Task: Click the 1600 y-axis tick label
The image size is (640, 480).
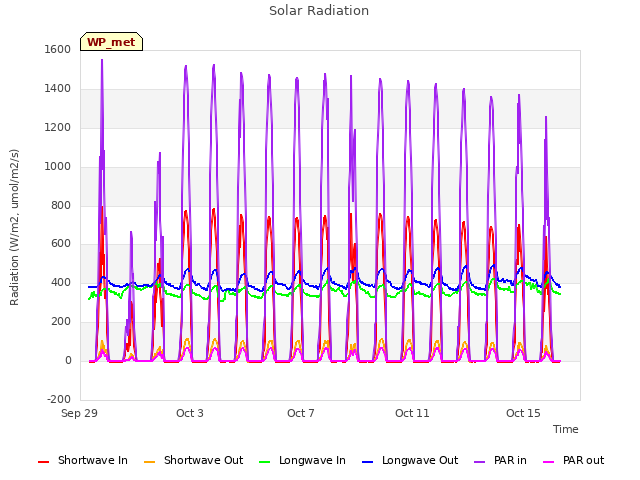Action: pyautogui.click(x=58, y=50)
